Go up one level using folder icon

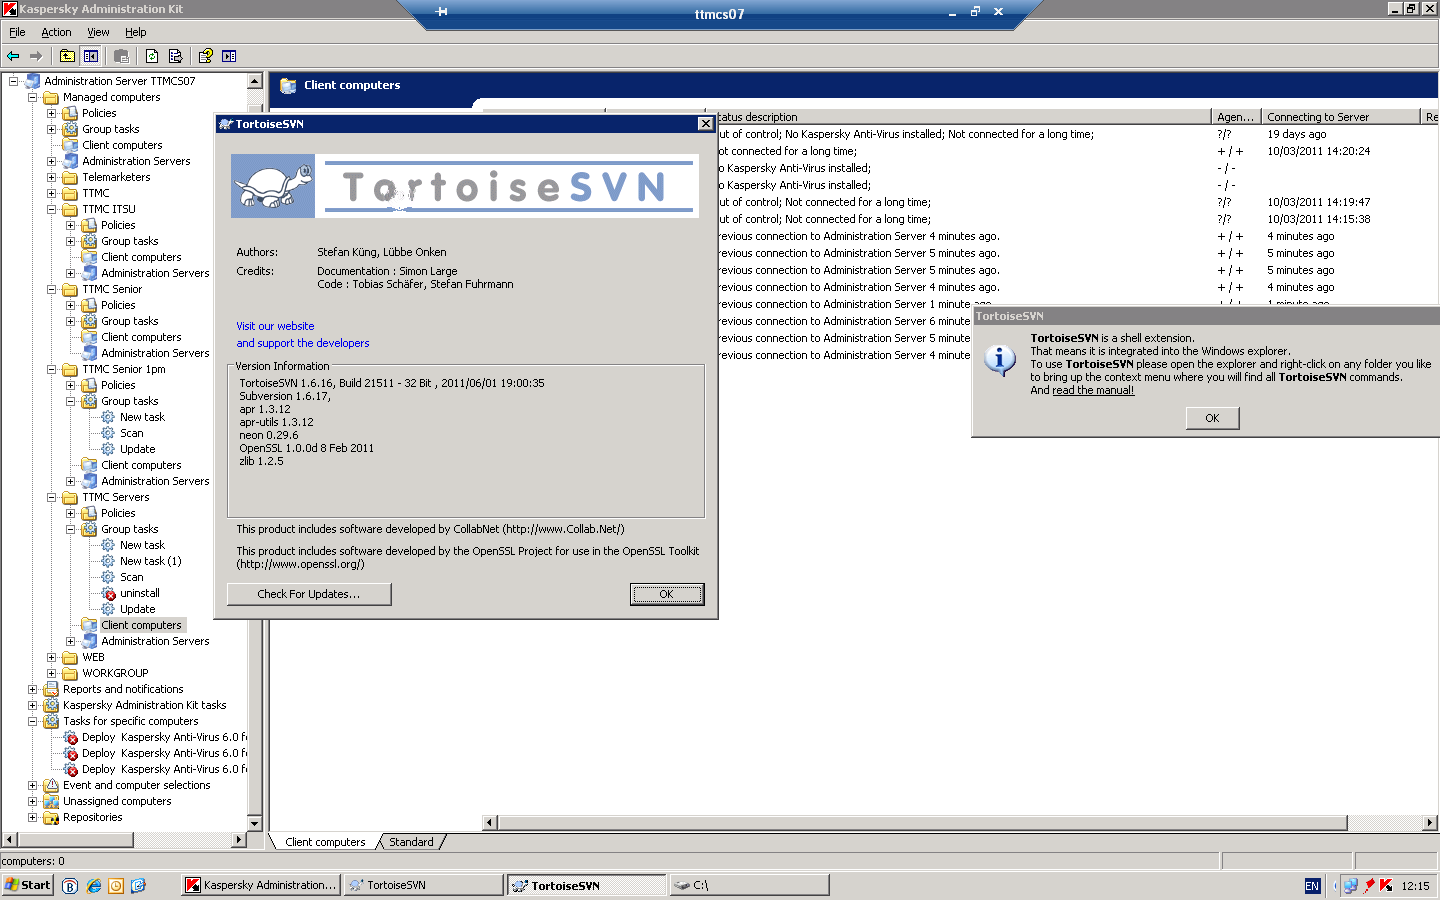pyautogui.click(x=67, y=56)
